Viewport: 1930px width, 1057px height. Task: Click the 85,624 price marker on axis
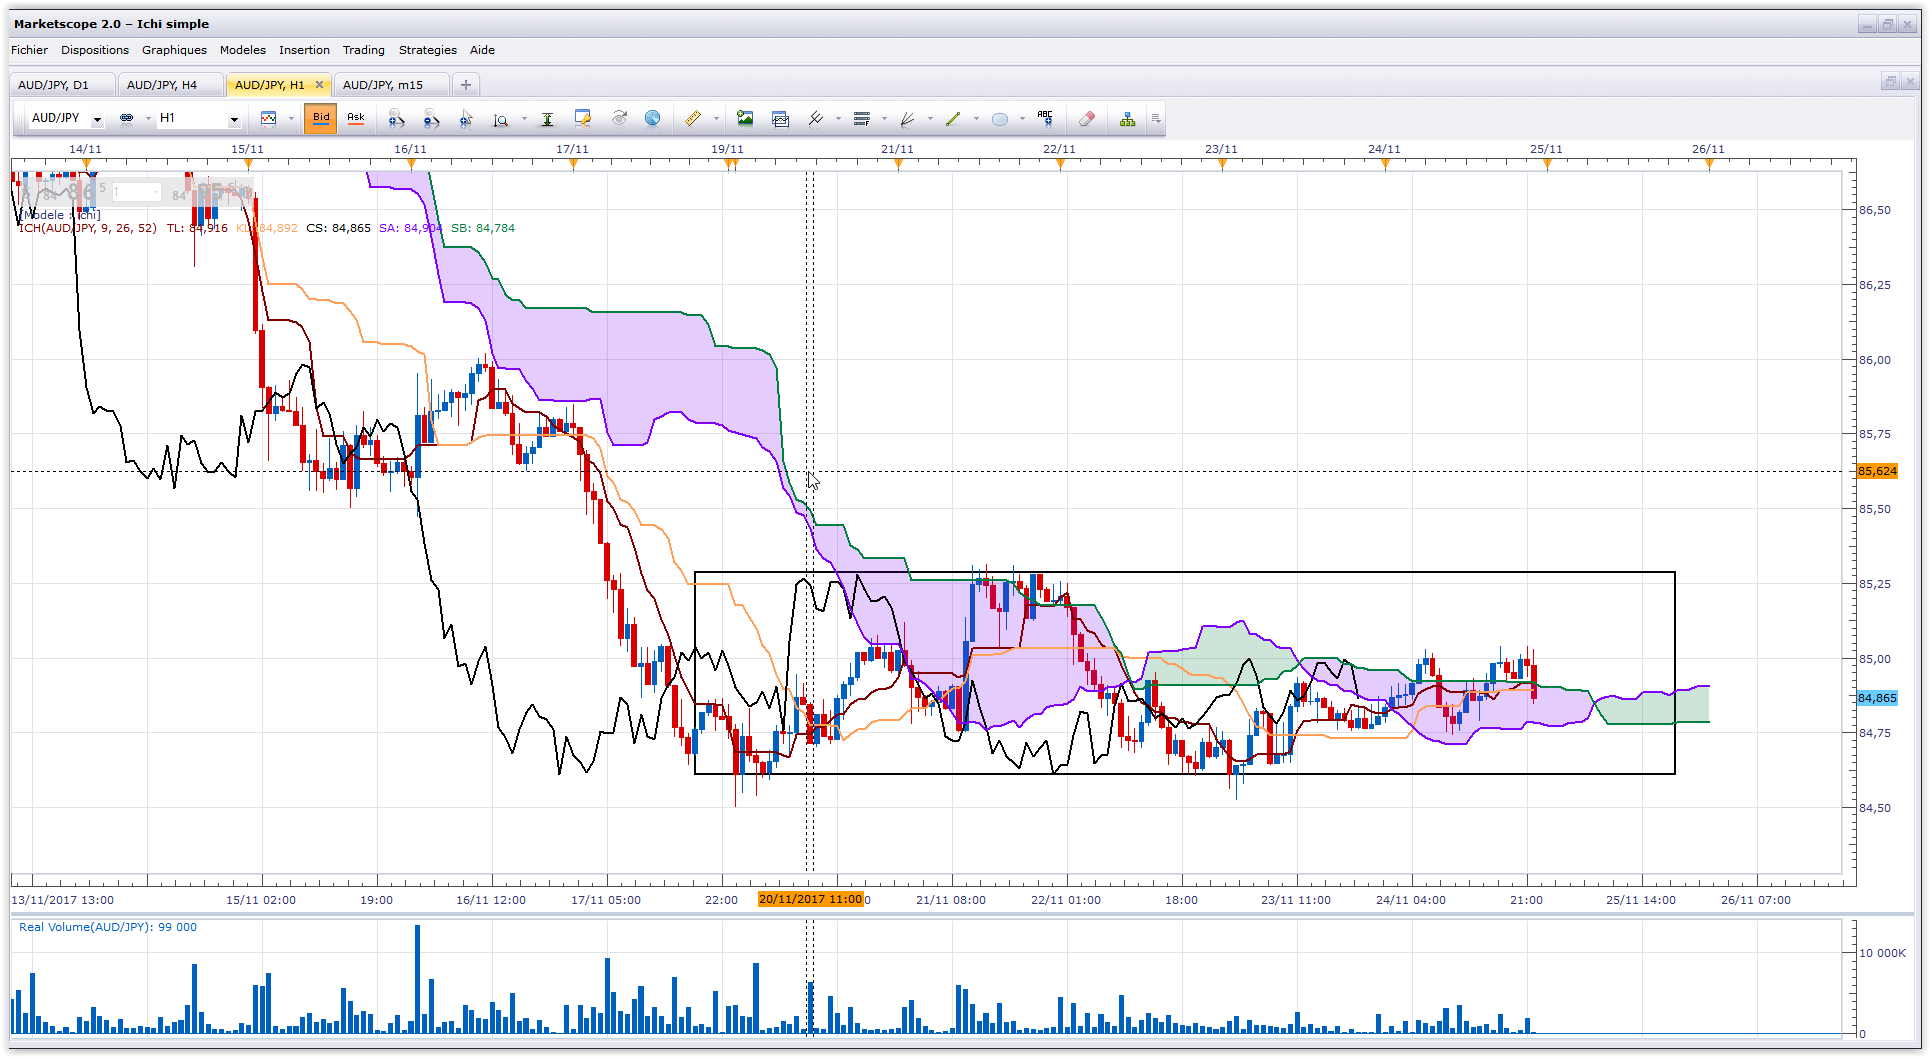[1877, 471]
